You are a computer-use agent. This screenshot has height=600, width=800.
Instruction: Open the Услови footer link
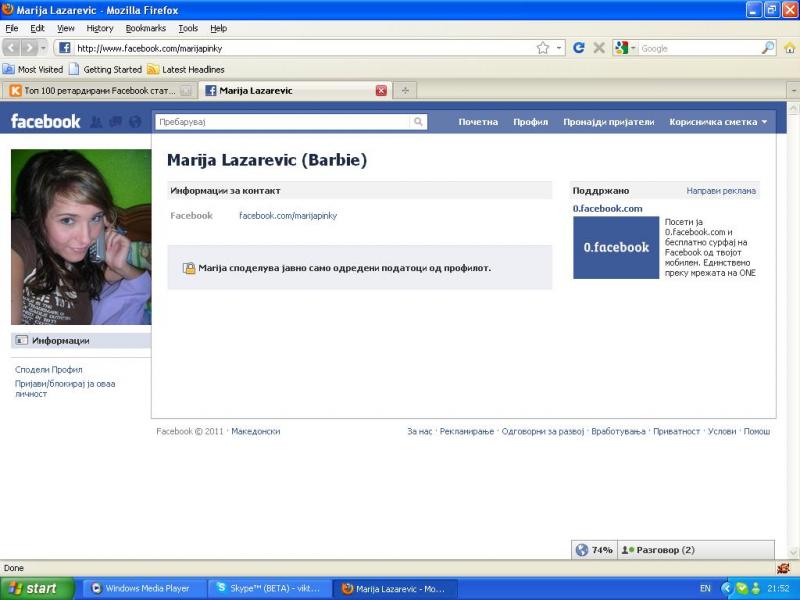[x=722, y=431]
